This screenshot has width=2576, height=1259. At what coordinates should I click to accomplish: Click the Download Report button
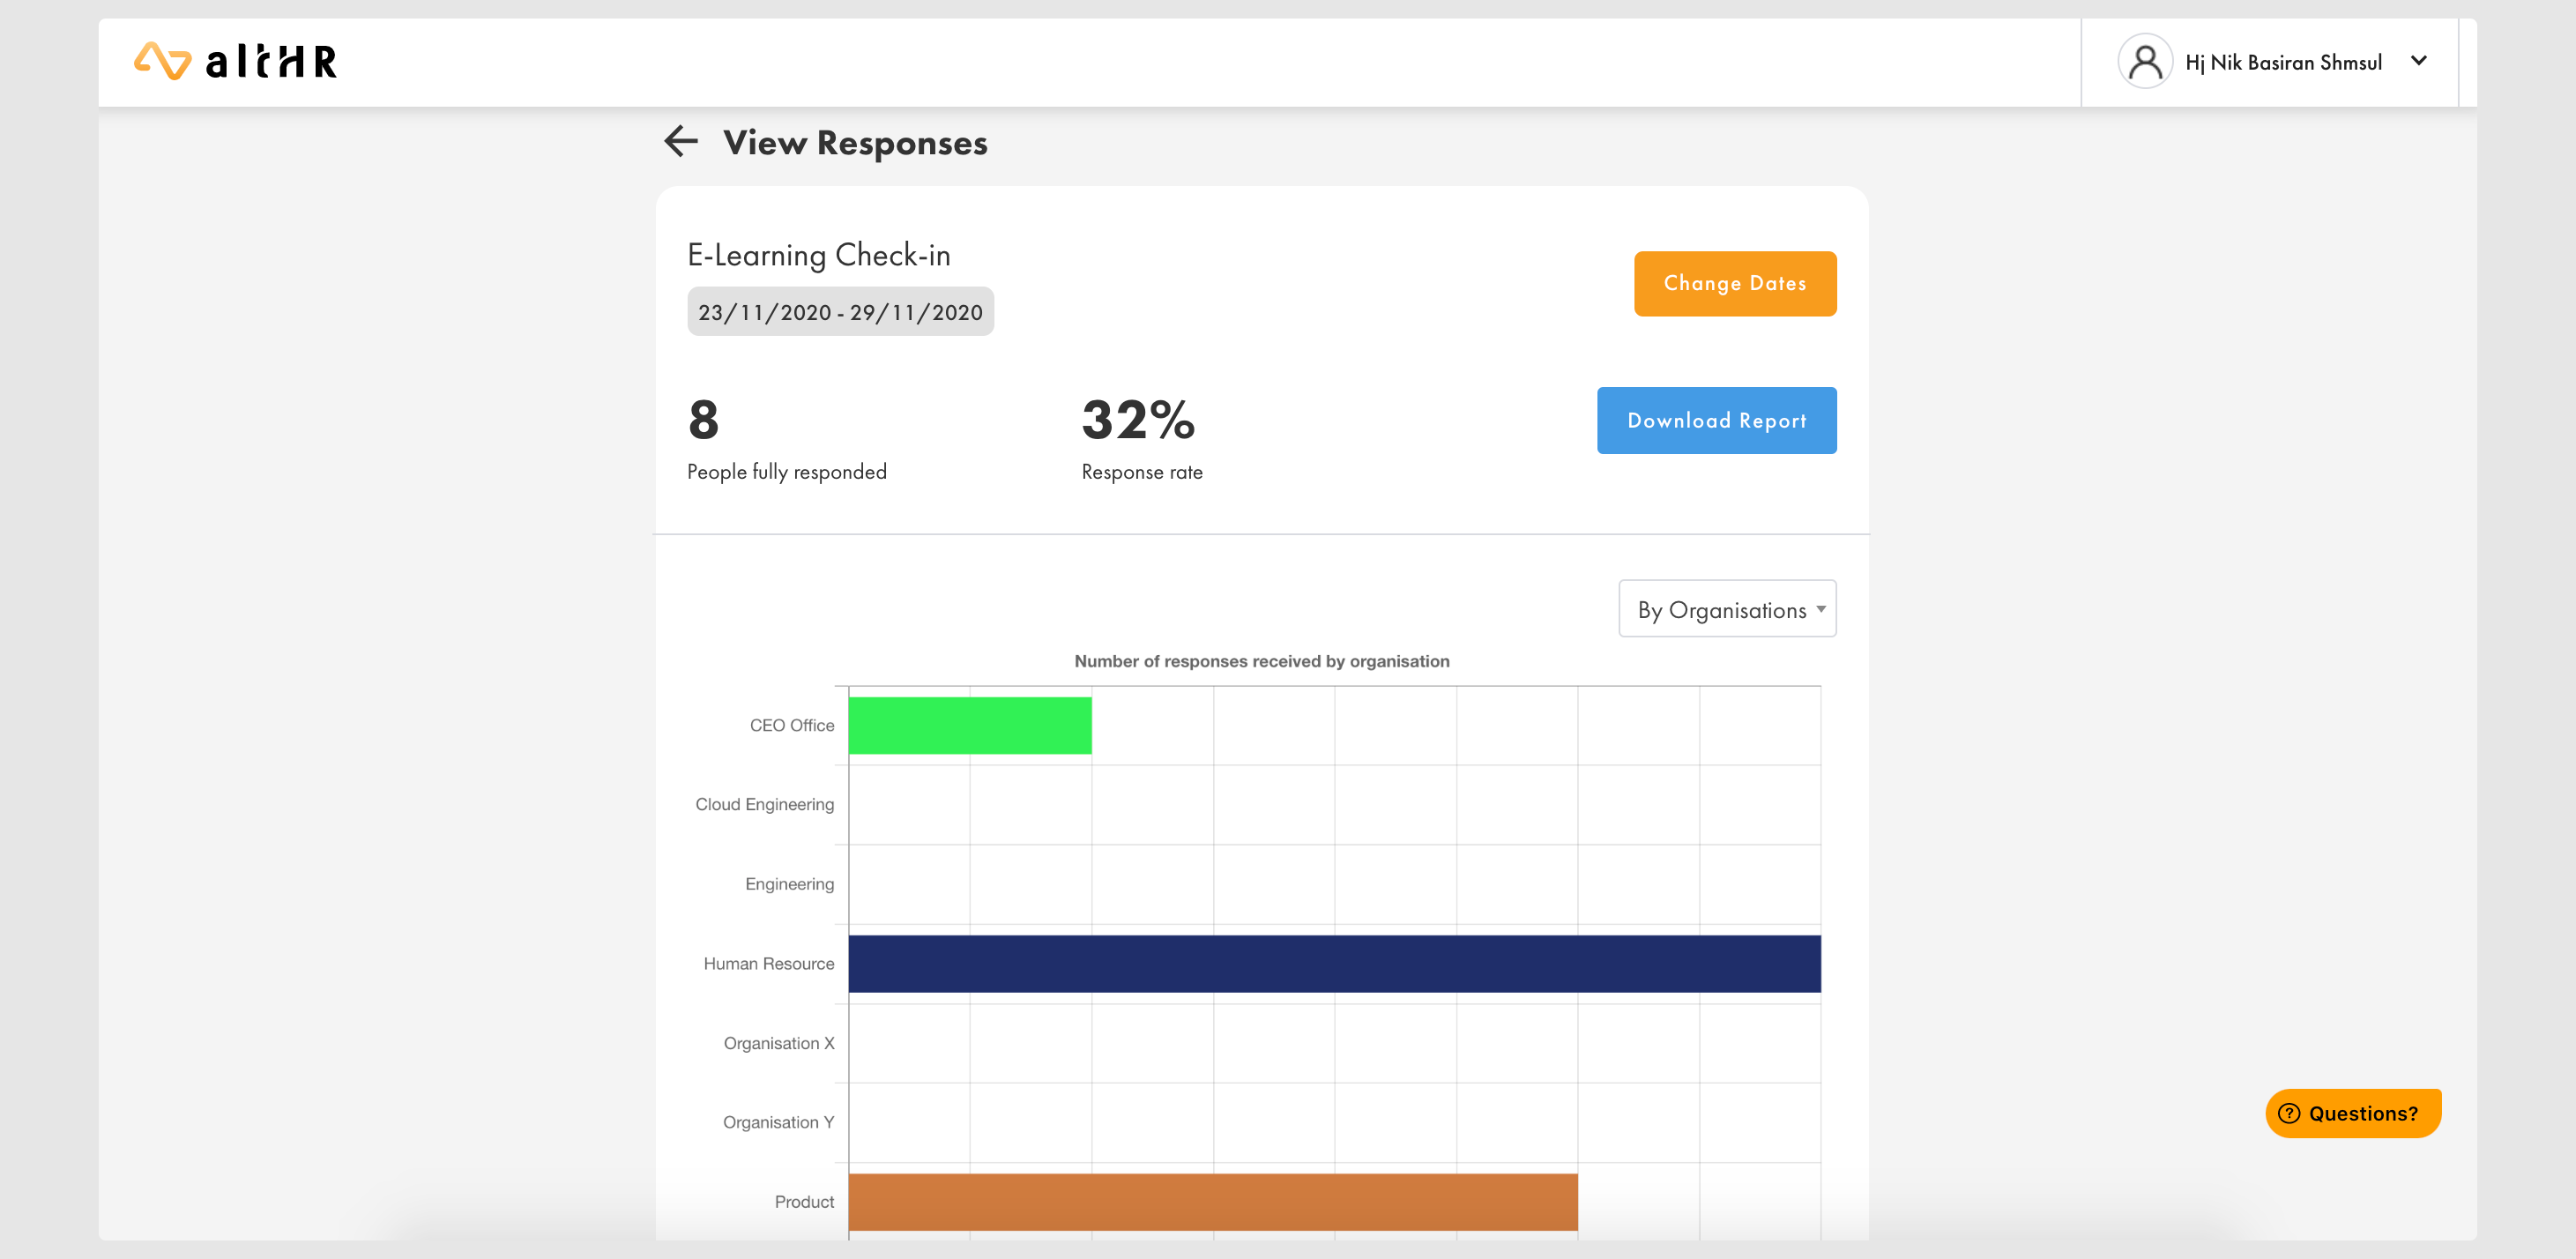point(1716,421)
